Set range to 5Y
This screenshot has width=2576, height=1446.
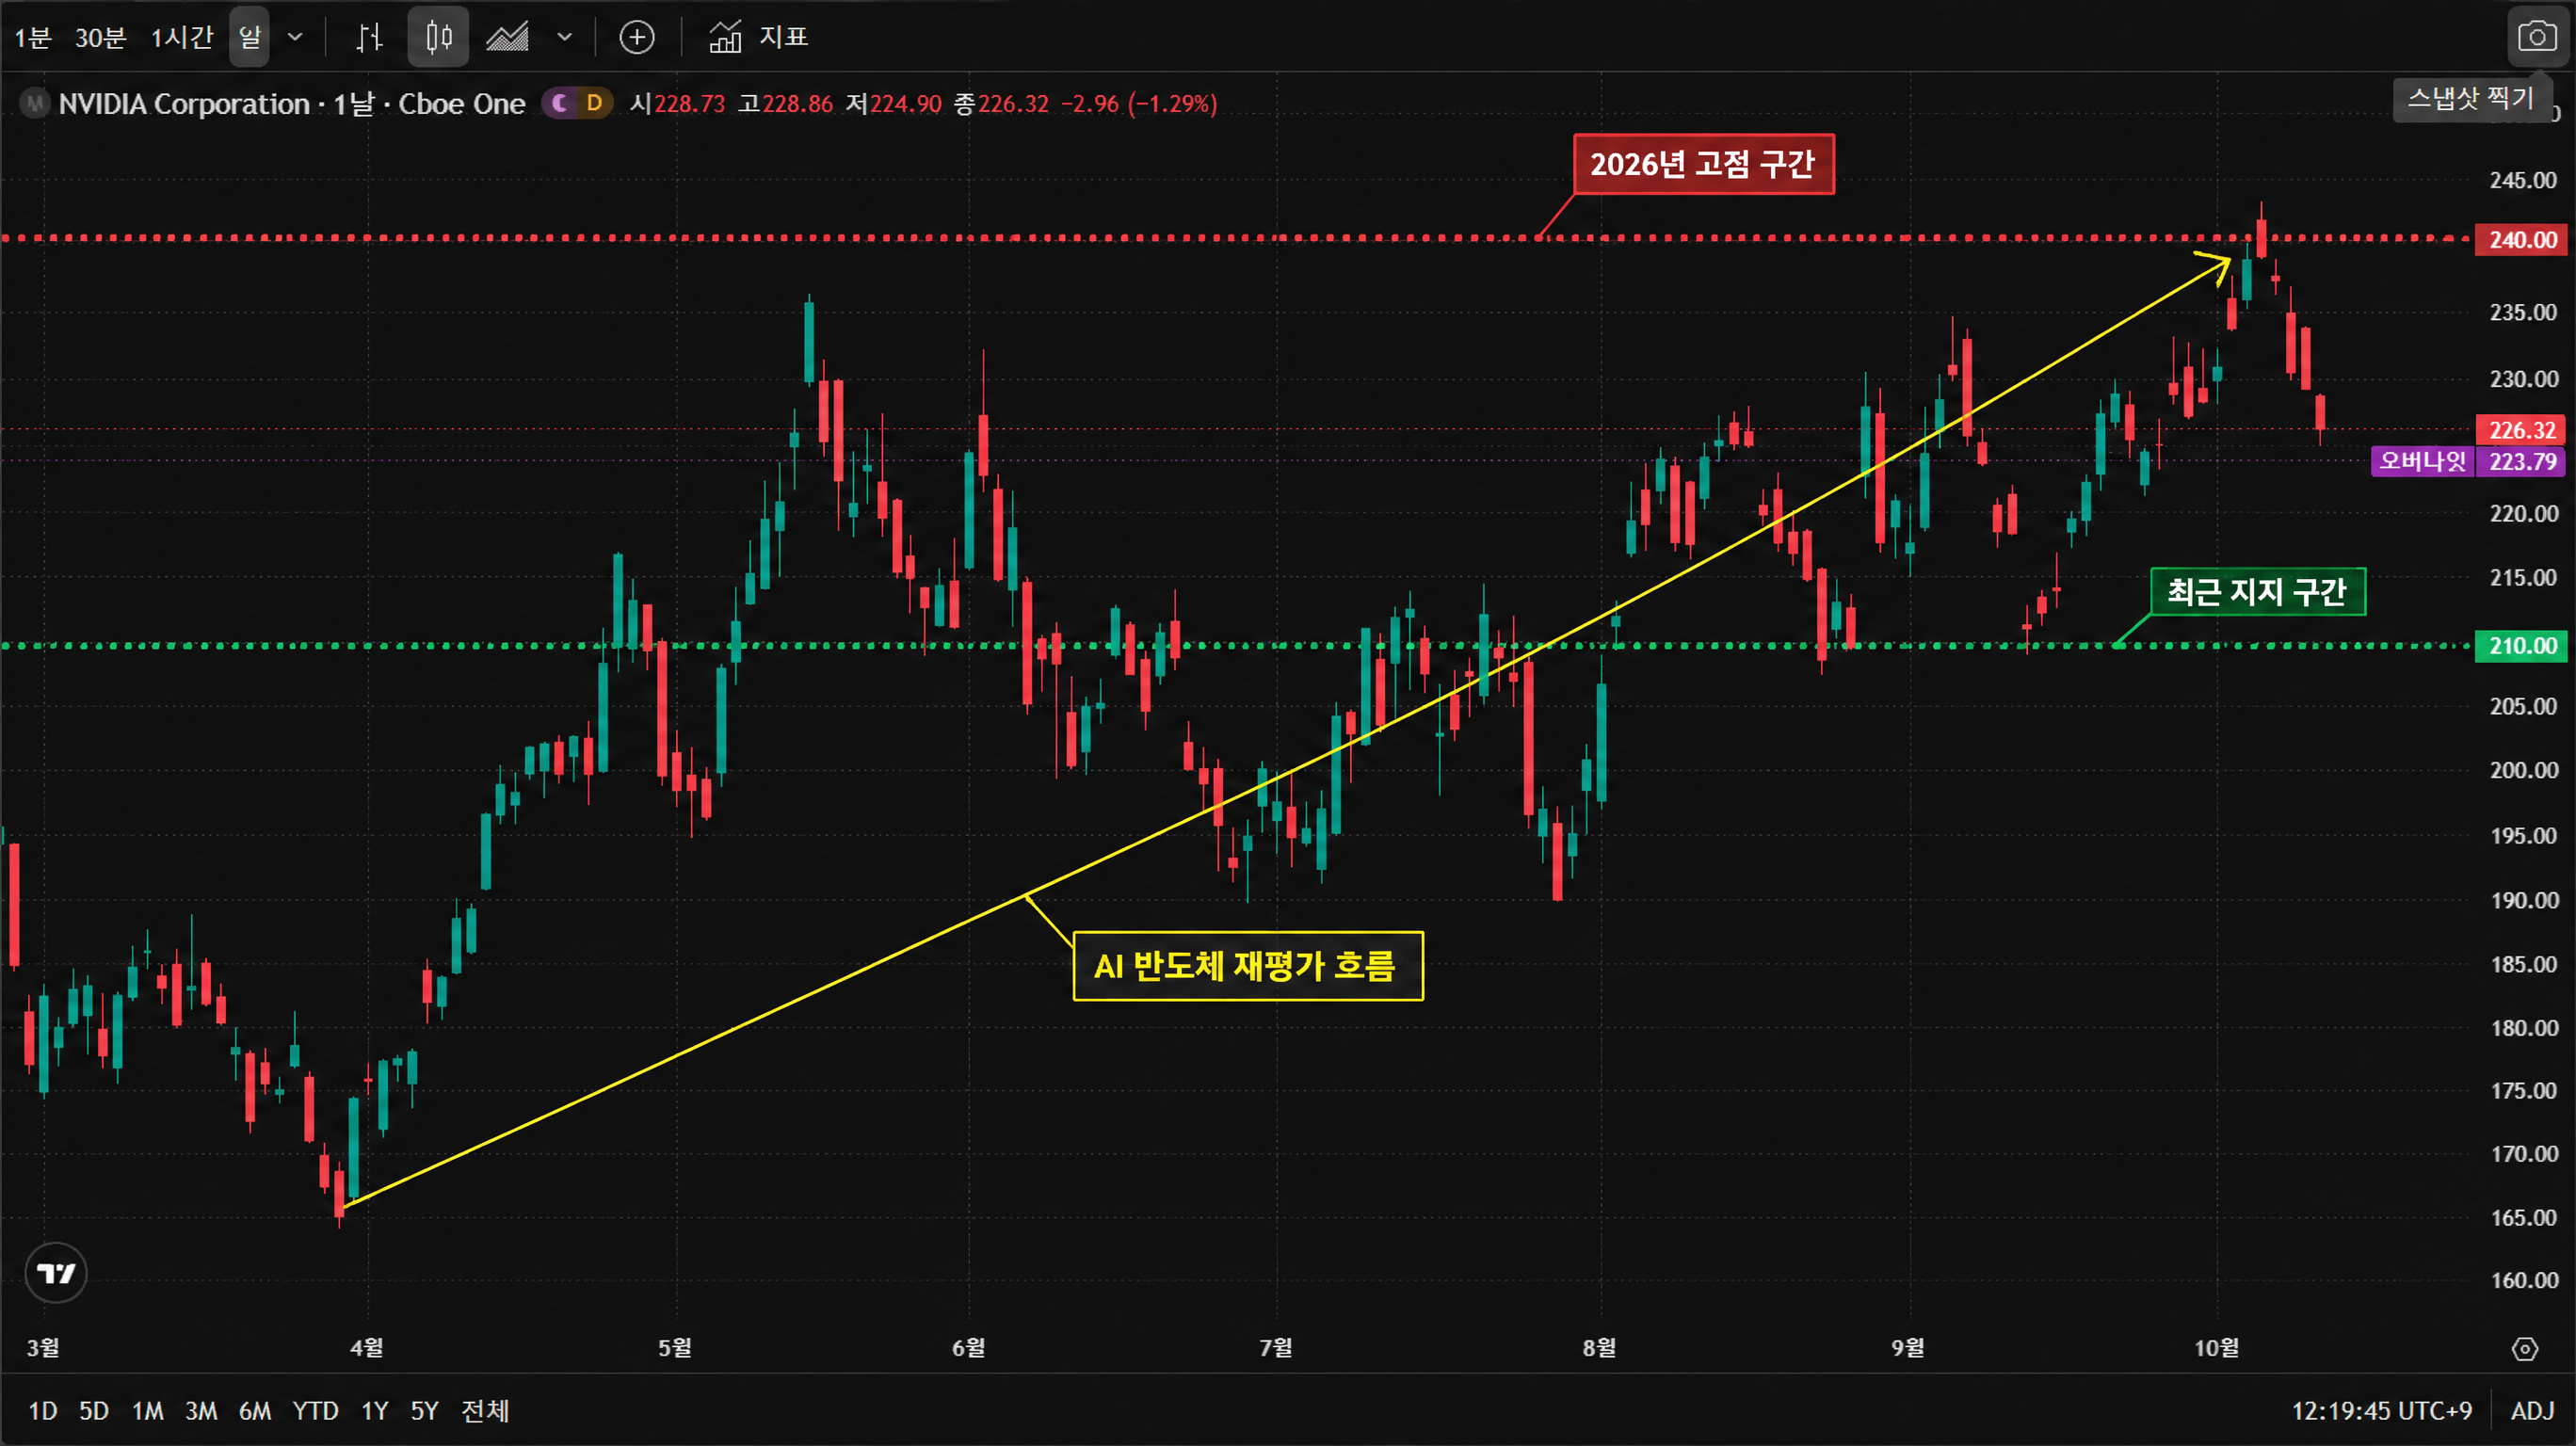click(x=425, y=1411)
